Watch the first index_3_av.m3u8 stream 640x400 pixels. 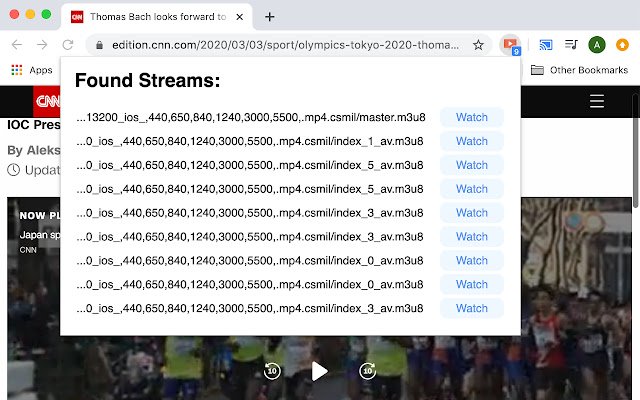[x=471, y=213]
